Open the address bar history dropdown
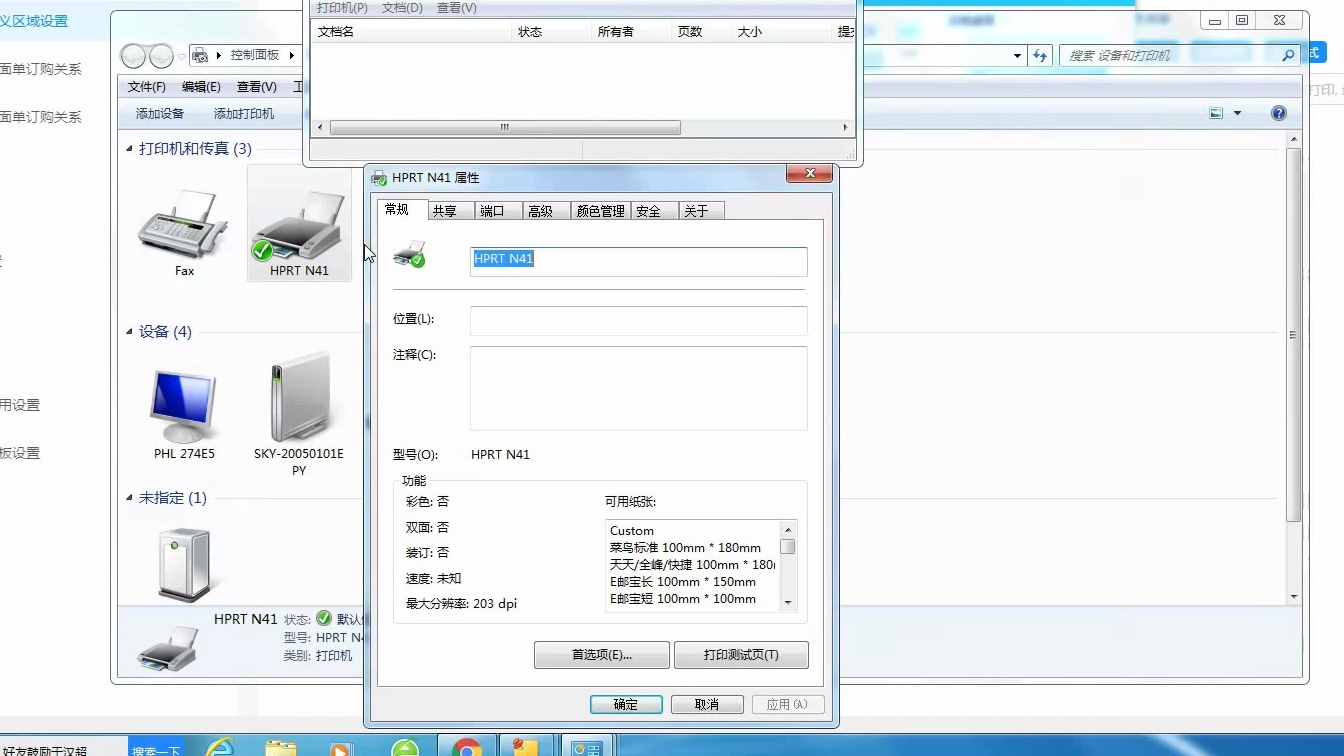Viewport: 1344px width, 756px height. tap(1017, 56)
